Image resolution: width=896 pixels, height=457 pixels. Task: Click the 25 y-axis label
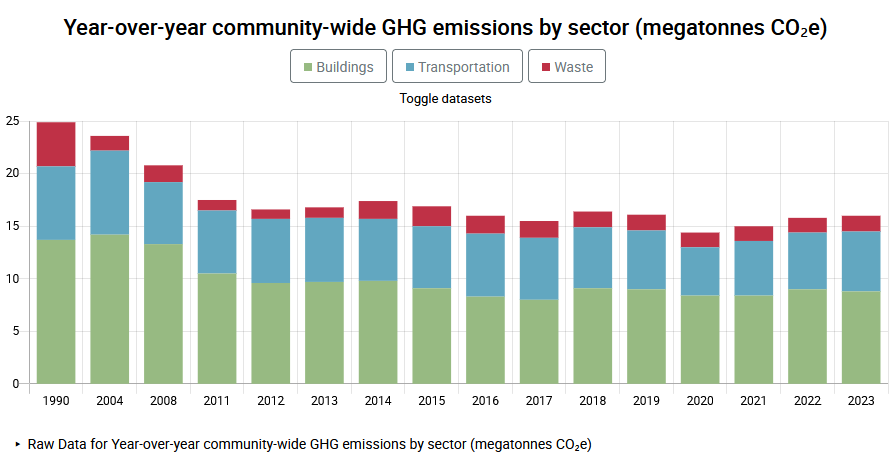13,121
